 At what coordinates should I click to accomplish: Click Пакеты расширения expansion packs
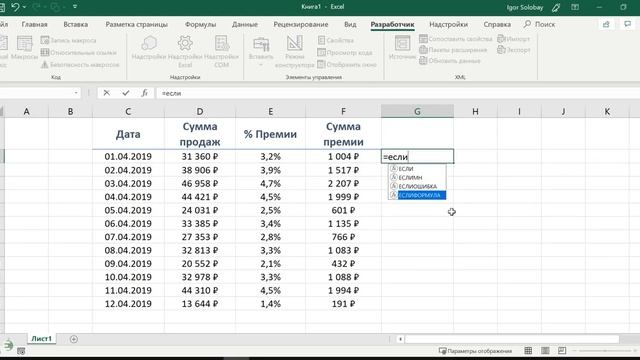(x=453, y=50)
